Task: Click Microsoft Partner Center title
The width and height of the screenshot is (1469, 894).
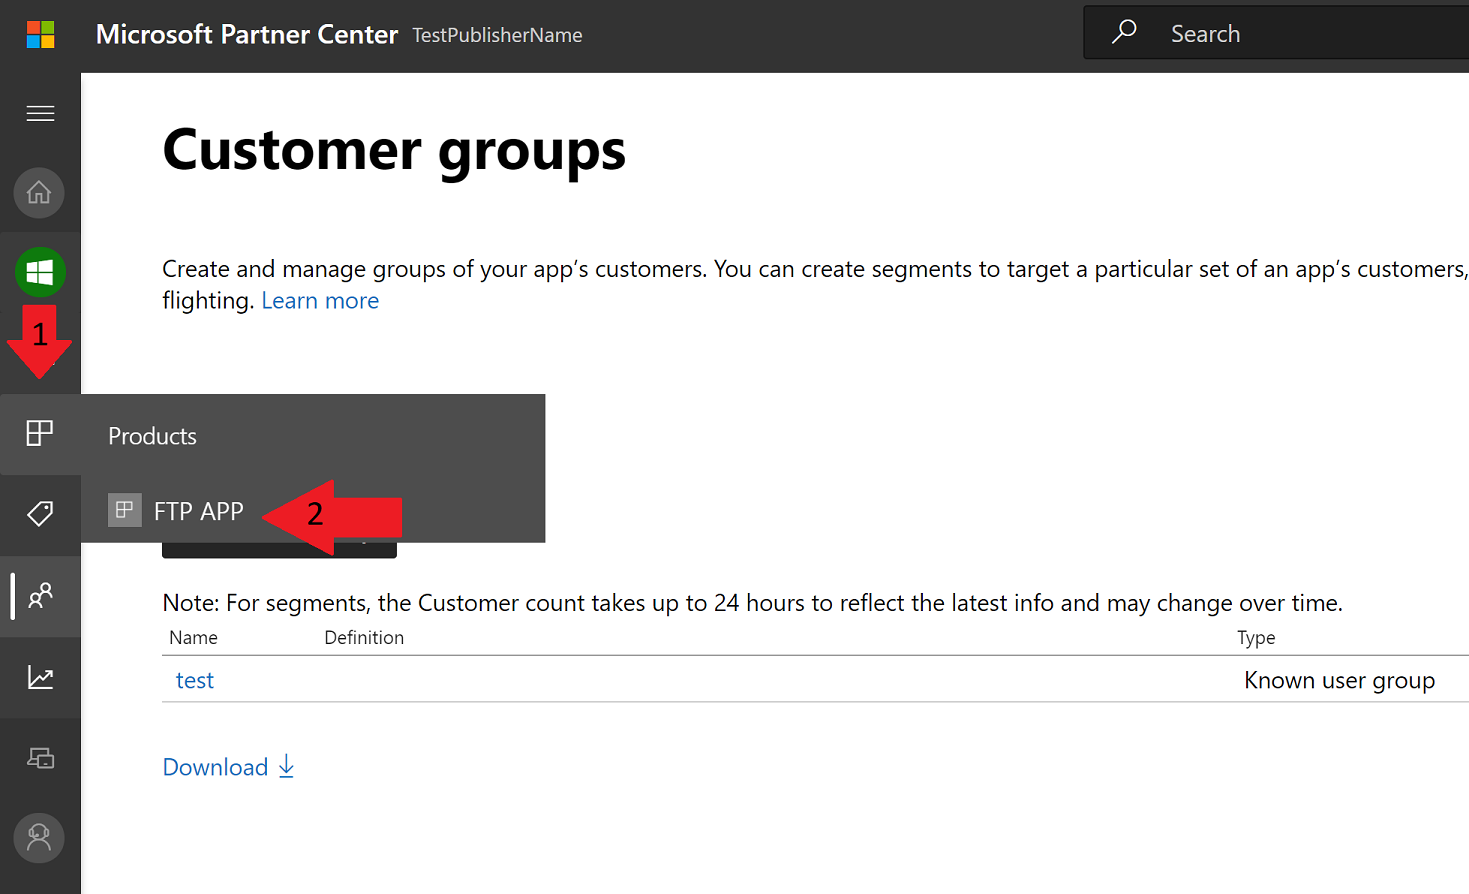Action: coord(247,34)
